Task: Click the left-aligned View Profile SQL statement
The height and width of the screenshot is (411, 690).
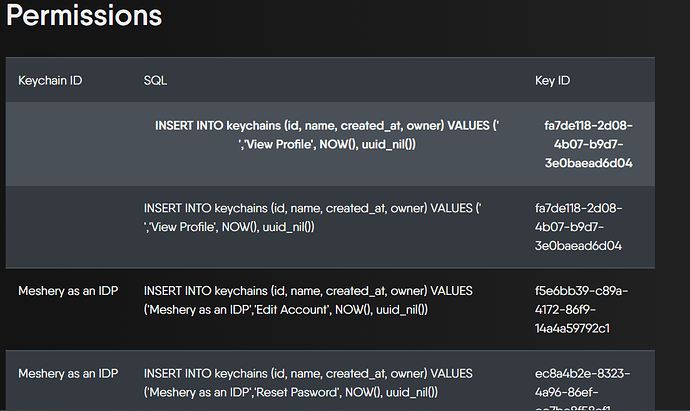Action: click(x=312, y=217)
